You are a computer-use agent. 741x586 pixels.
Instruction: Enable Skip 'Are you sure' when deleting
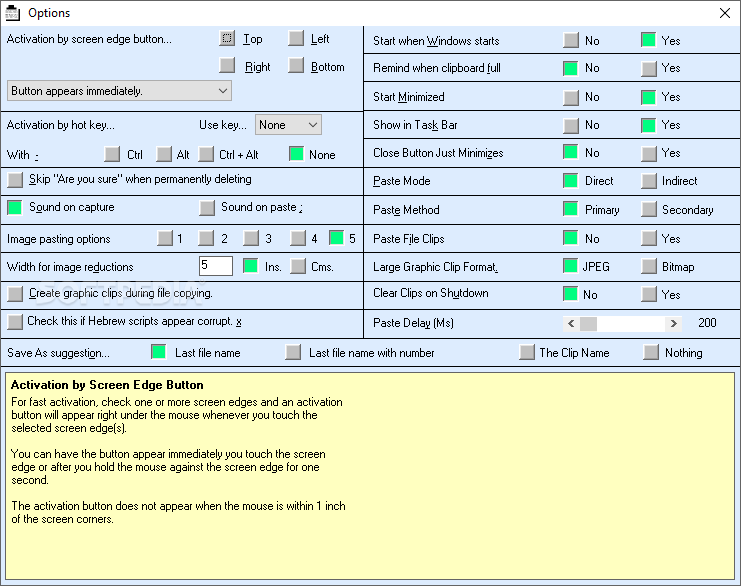point(15,179)
